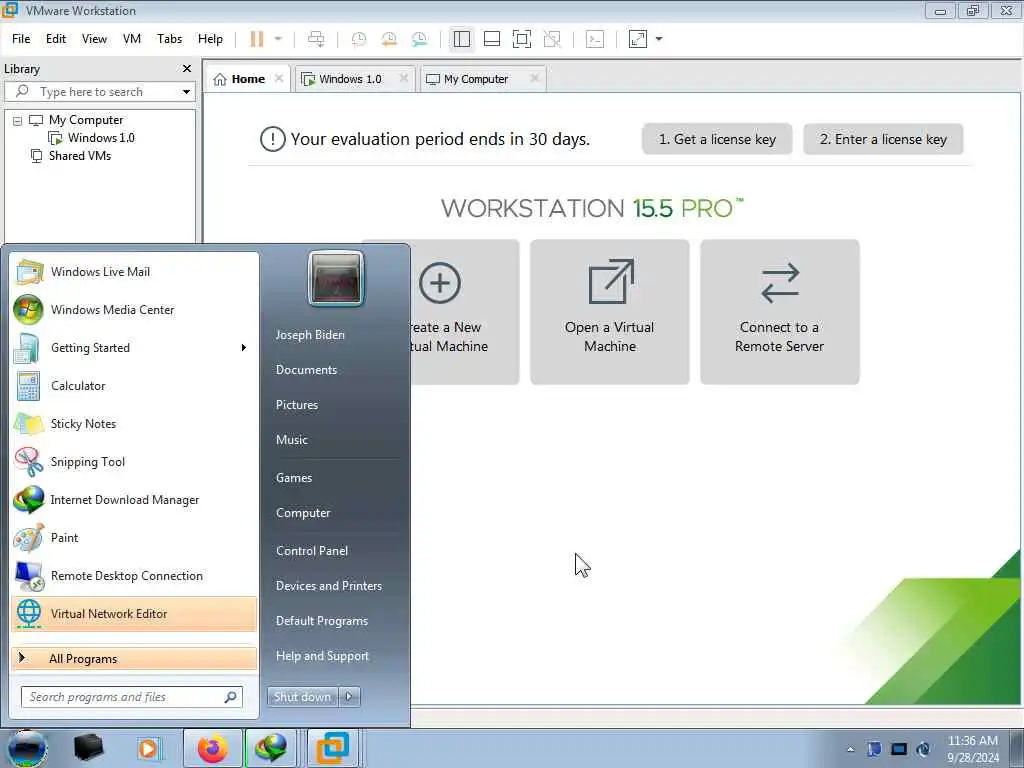Collapse the My Computer tree node
The image size is (1024, 768).
(x=18, y=121)
